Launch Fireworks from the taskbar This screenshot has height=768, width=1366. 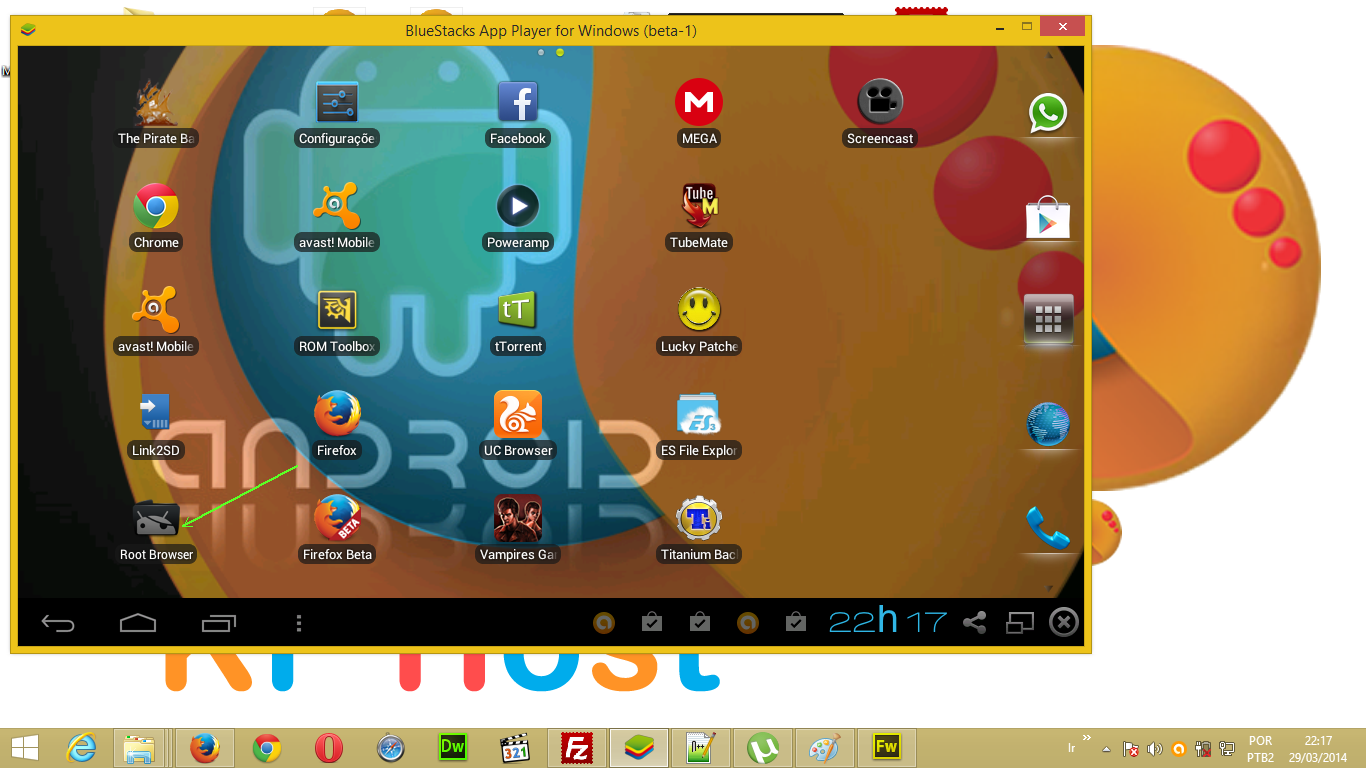tap(887, 748)
